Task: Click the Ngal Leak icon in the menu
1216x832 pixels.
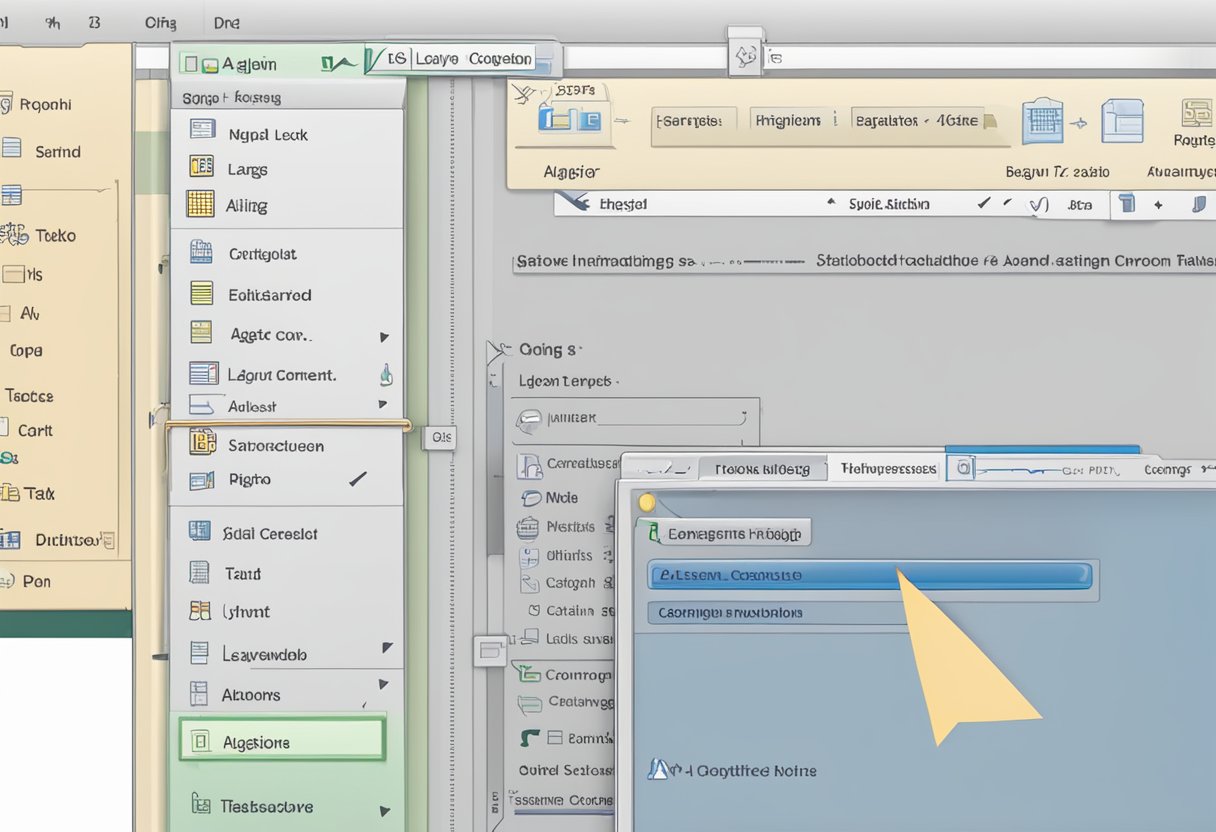Action: pyautogui.click(x=203, y=130)
